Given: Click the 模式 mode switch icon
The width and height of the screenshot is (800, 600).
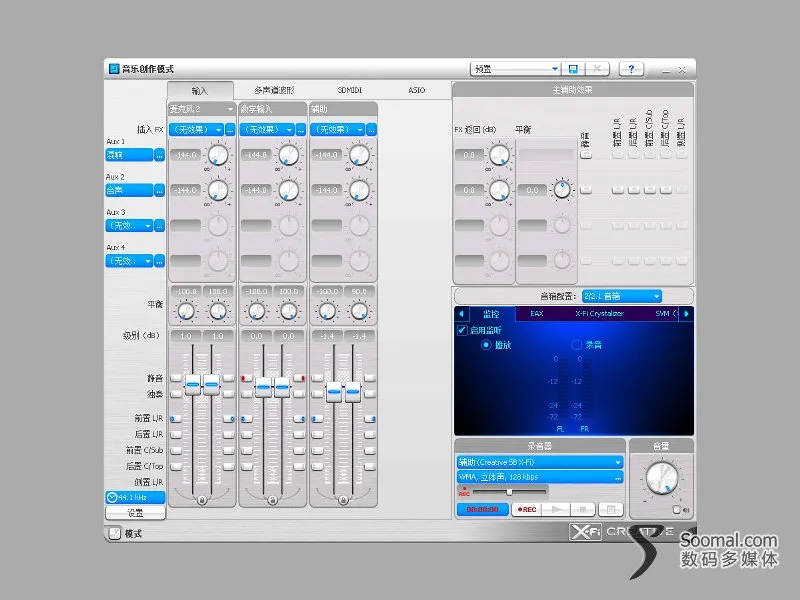Looking at the screenshot, I should click(x=114, y=533).
